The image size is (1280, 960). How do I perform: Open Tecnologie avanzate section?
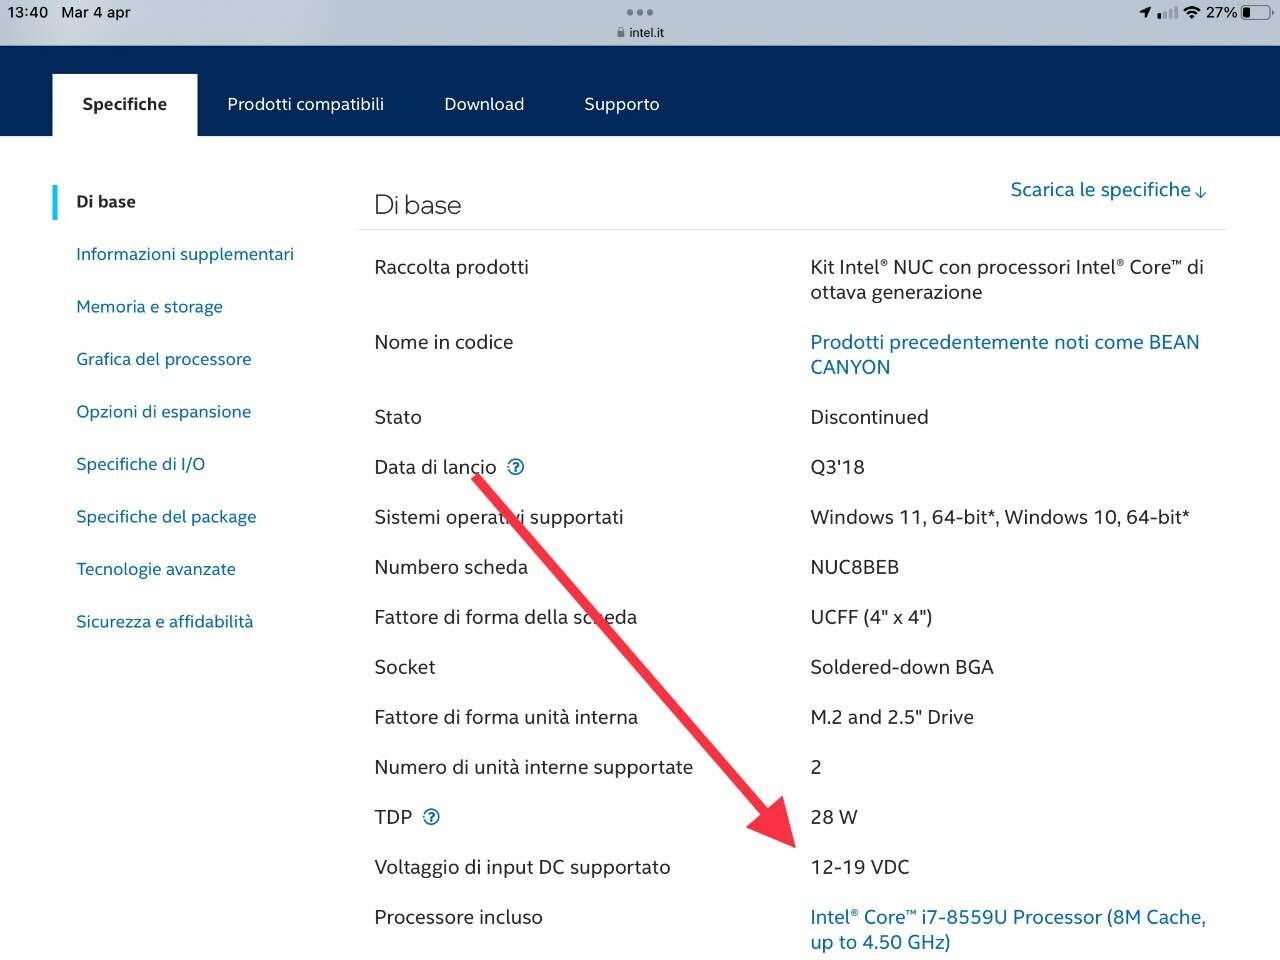(156, 569)
